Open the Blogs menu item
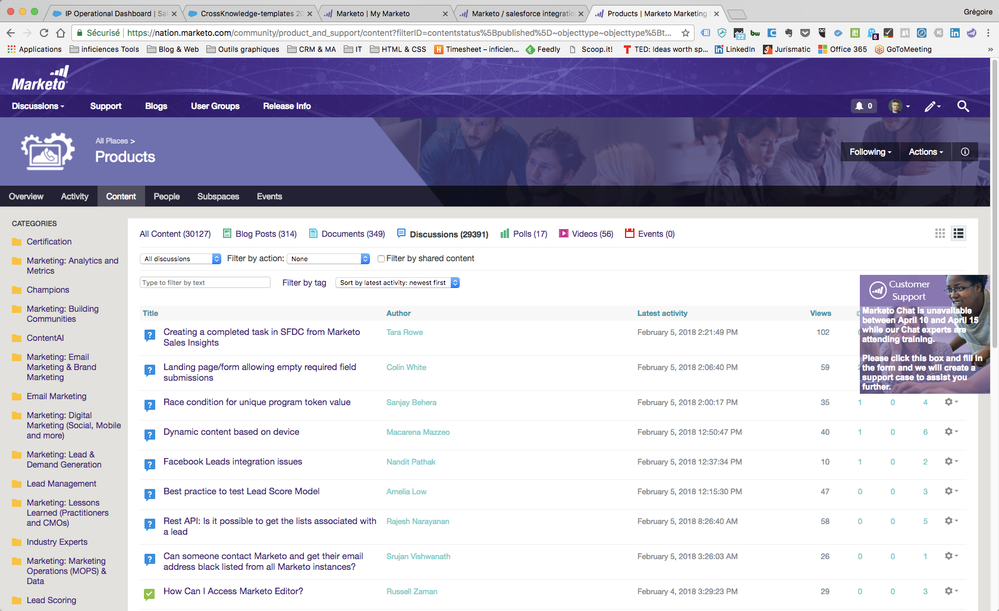This screenshot has height=611, width=999. point(156,106)
